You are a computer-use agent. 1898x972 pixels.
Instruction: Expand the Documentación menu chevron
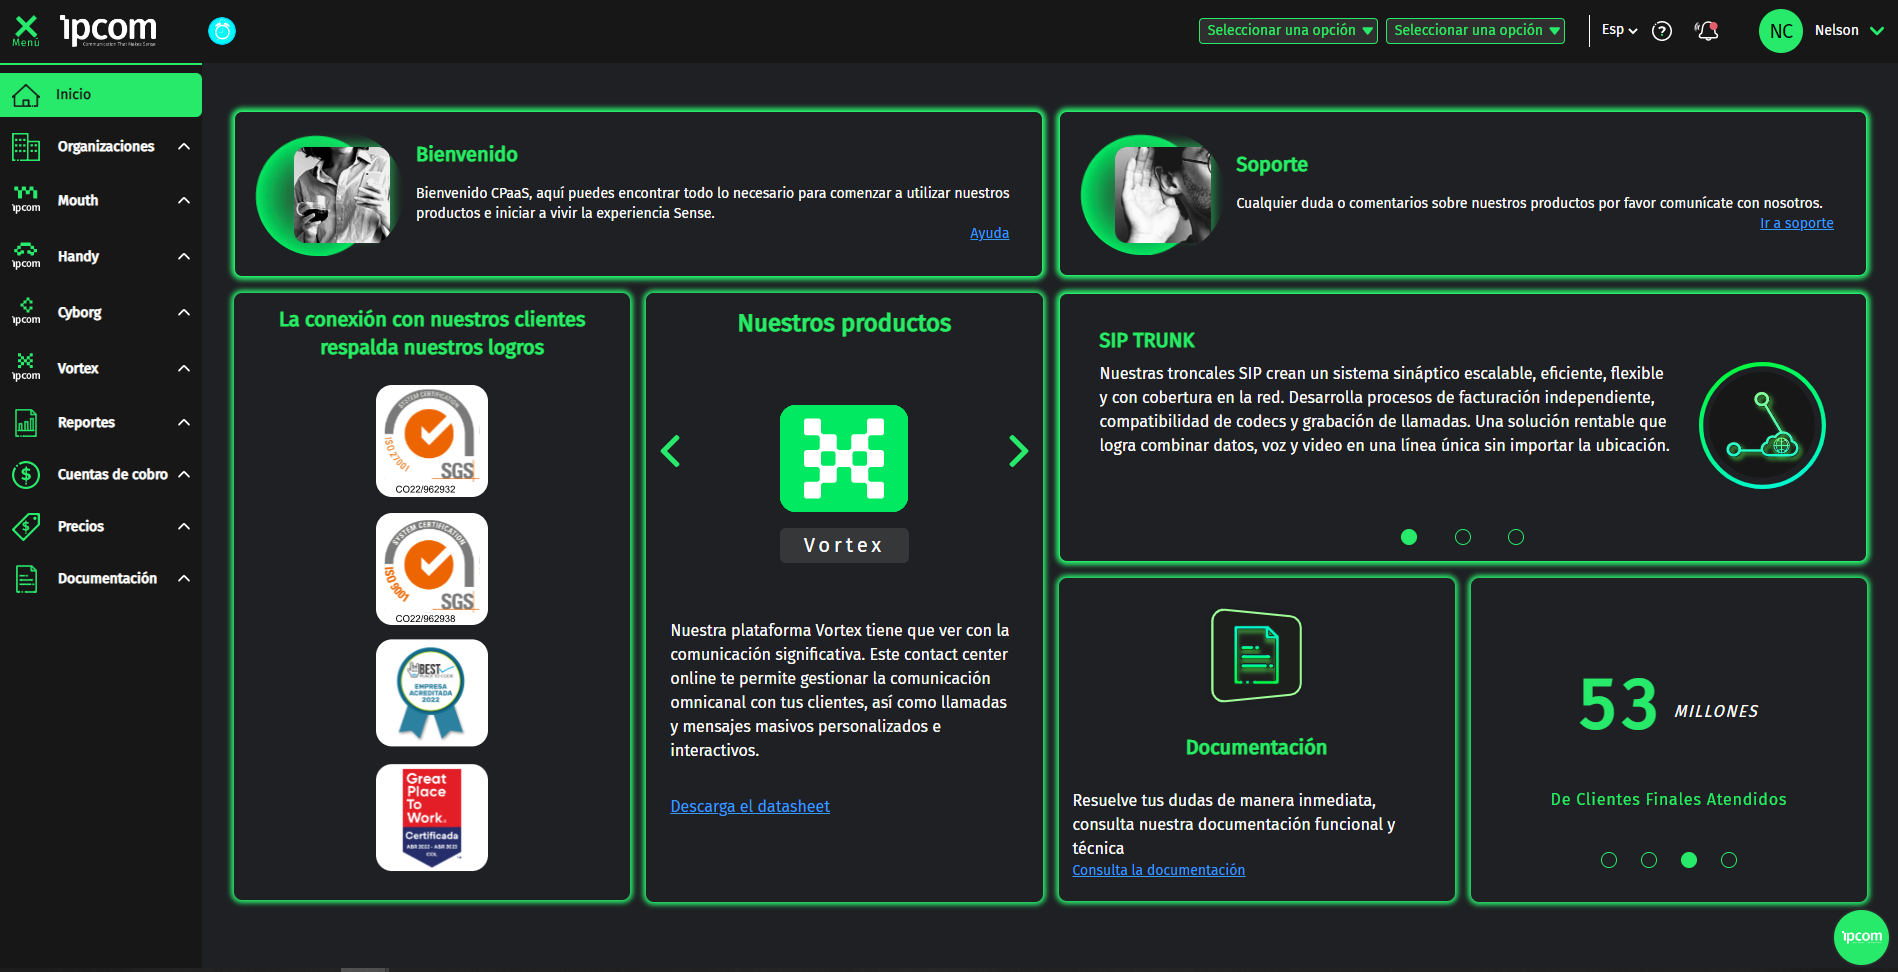[x=184, y=579]
